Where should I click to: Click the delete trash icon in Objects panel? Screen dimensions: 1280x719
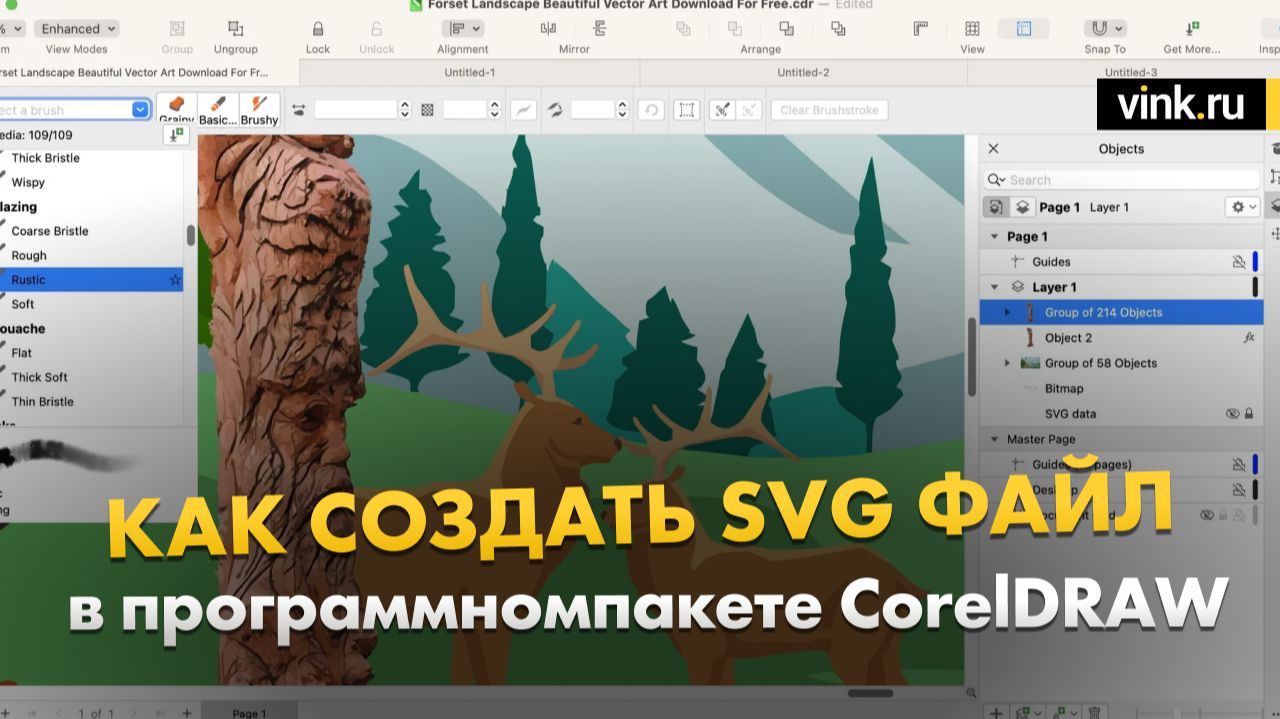pyautogui.click(x=1094, y=712)
